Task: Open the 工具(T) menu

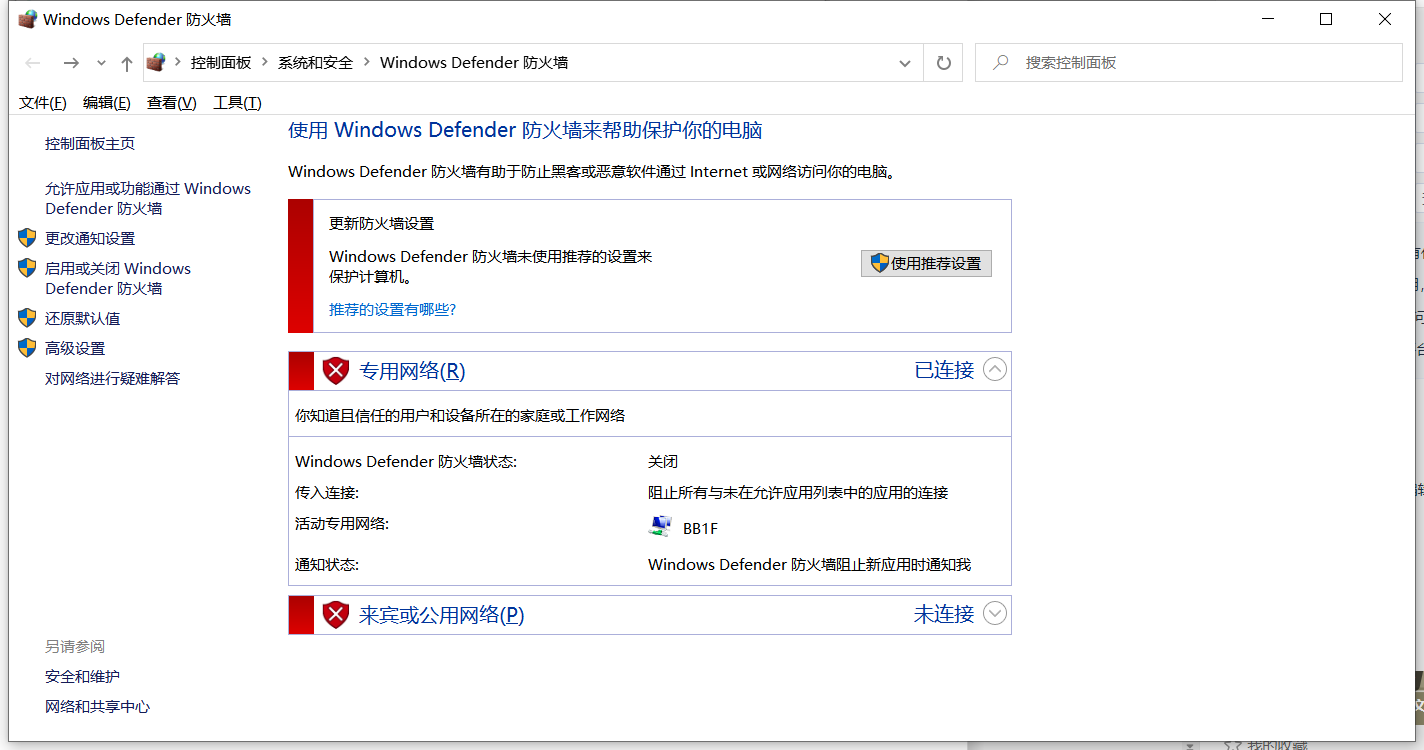Action: click(237, 103)
